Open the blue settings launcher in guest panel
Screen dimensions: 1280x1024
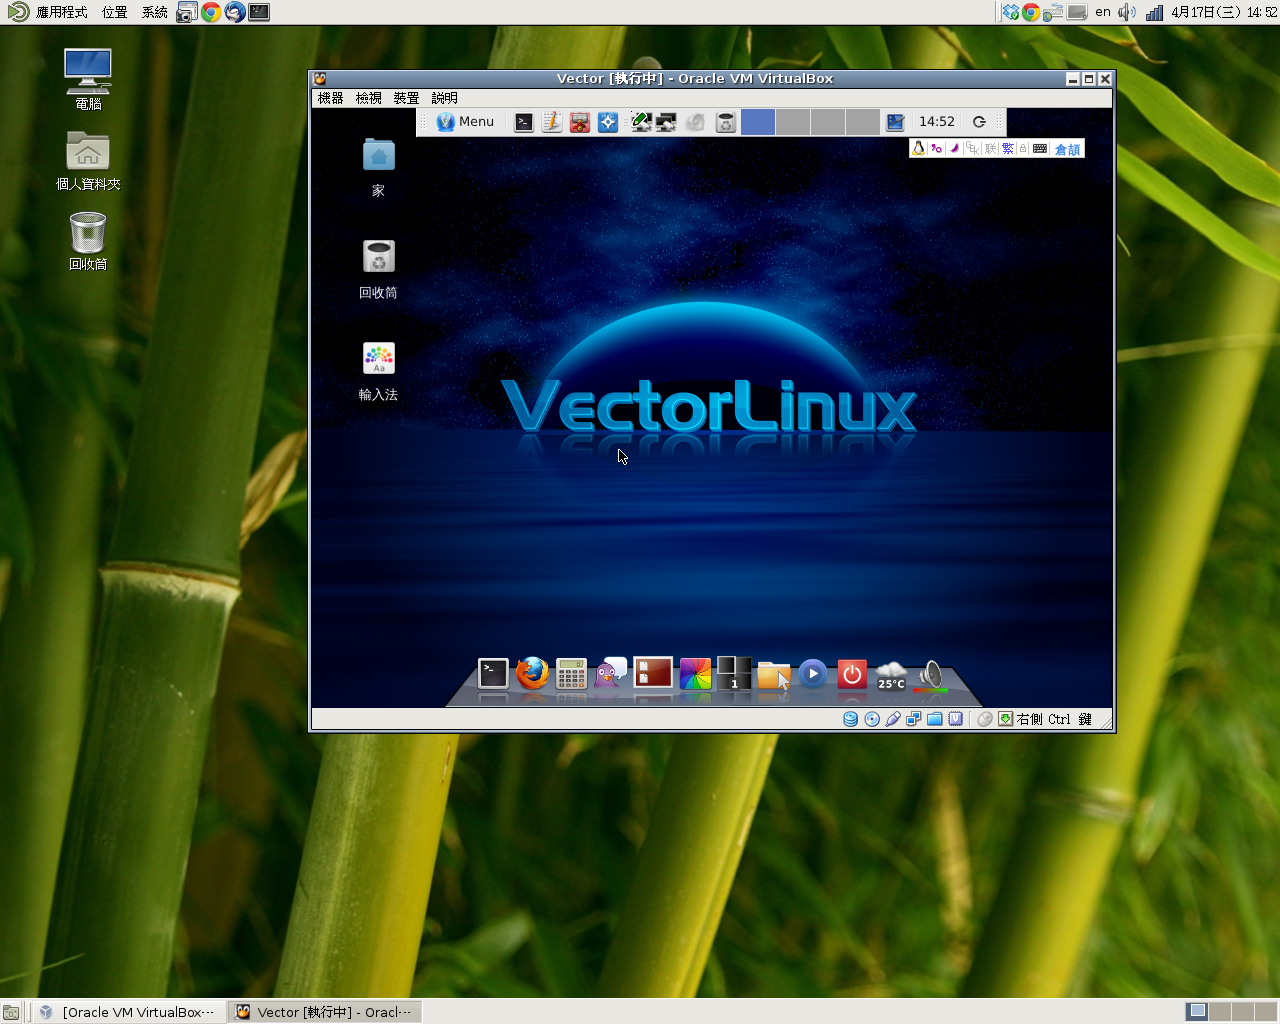(x=608, y=122)
